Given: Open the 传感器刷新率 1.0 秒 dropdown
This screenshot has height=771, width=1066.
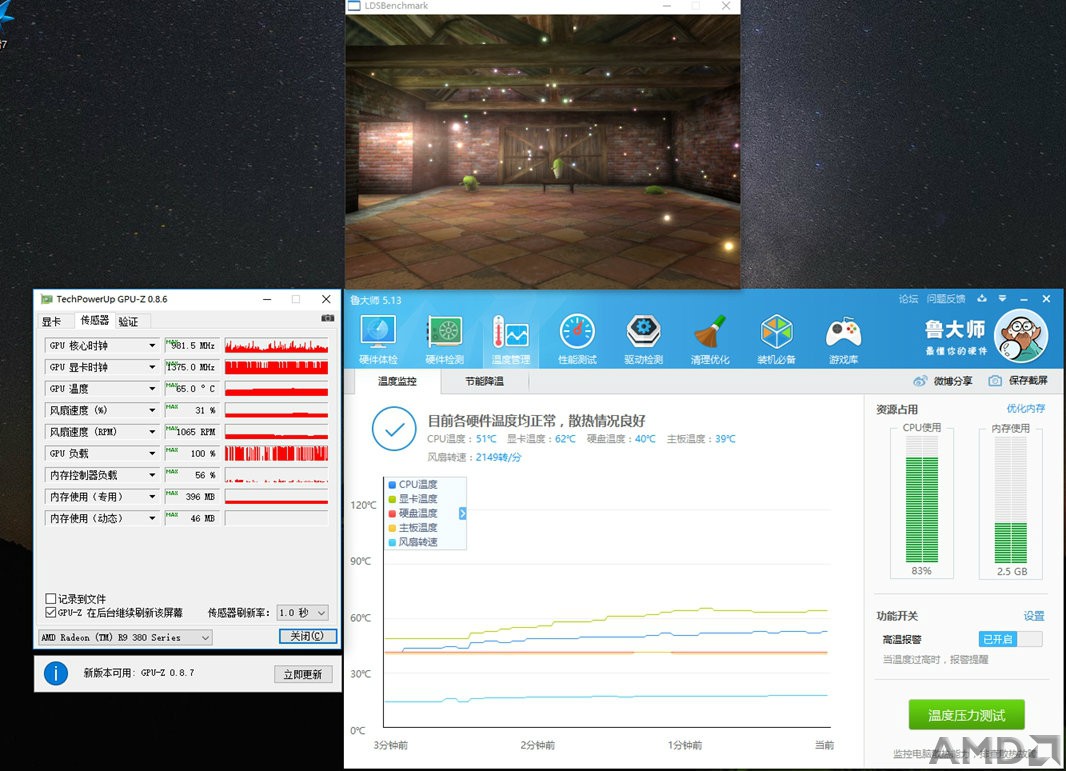Looking at the screenshot, I should pyautogui.click(x=303, y=613).
